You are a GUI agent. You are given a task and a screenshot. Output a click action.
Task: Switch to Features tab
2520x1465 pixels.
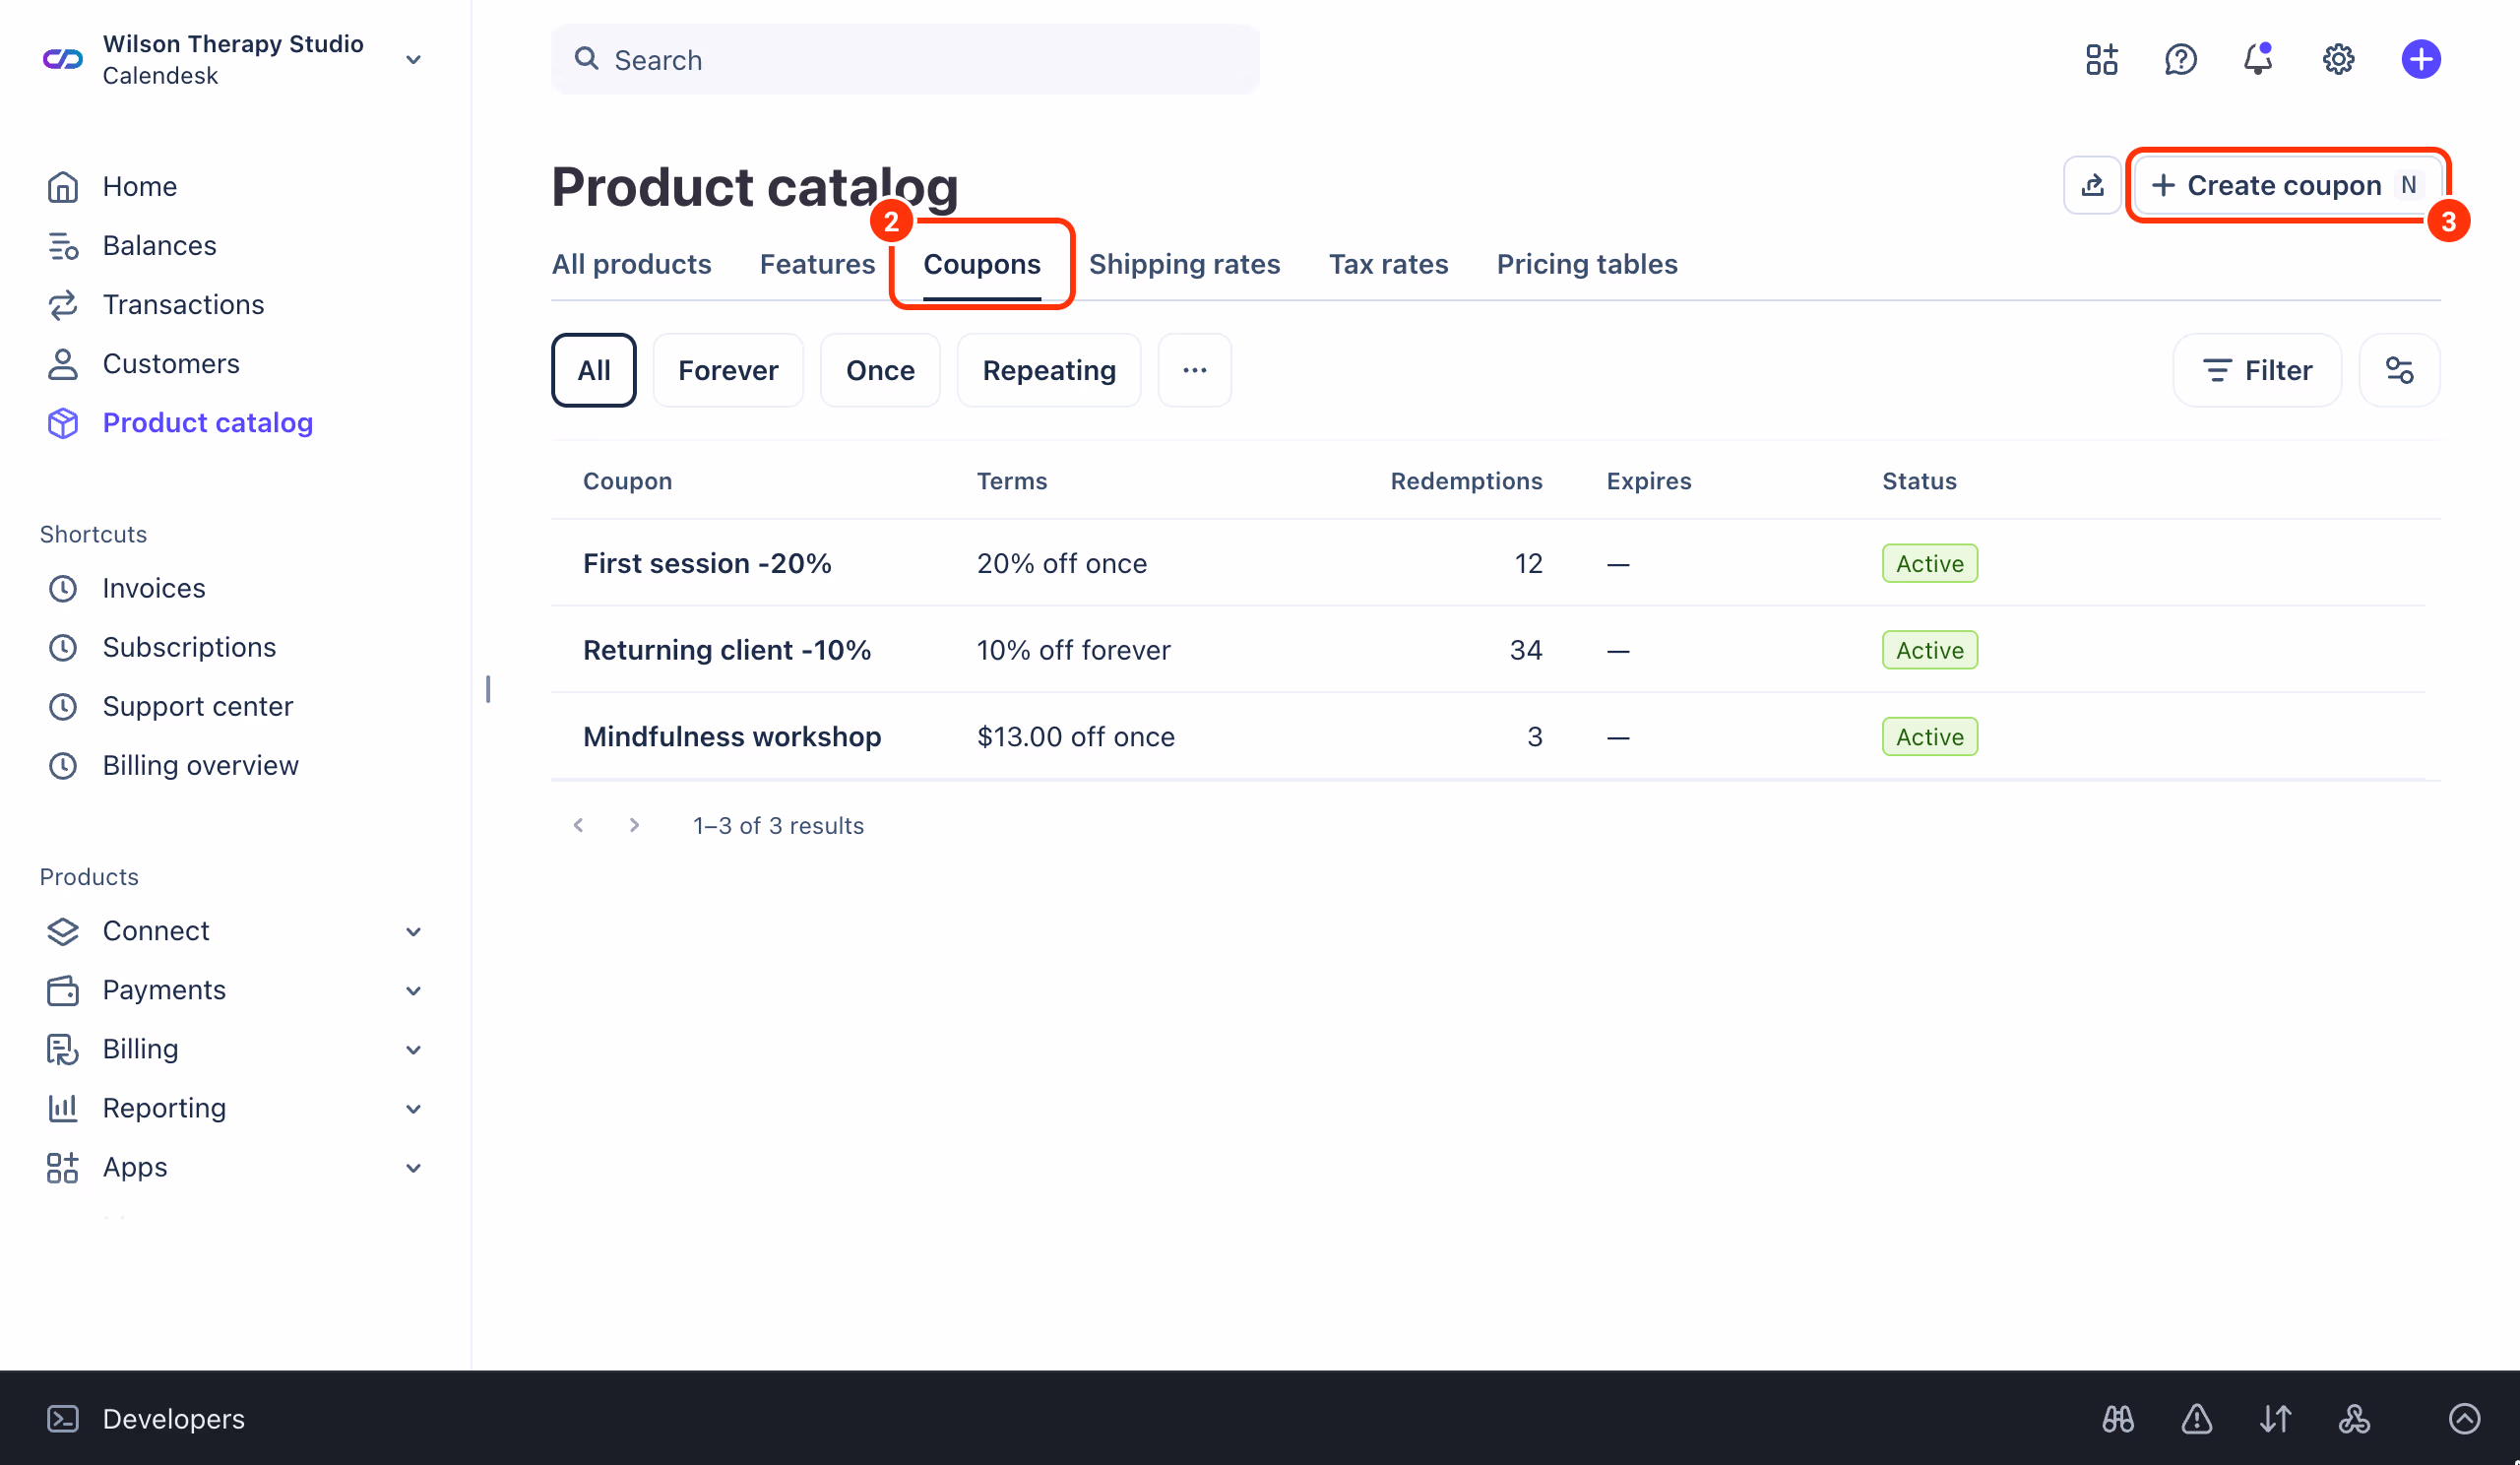(817, 264)
